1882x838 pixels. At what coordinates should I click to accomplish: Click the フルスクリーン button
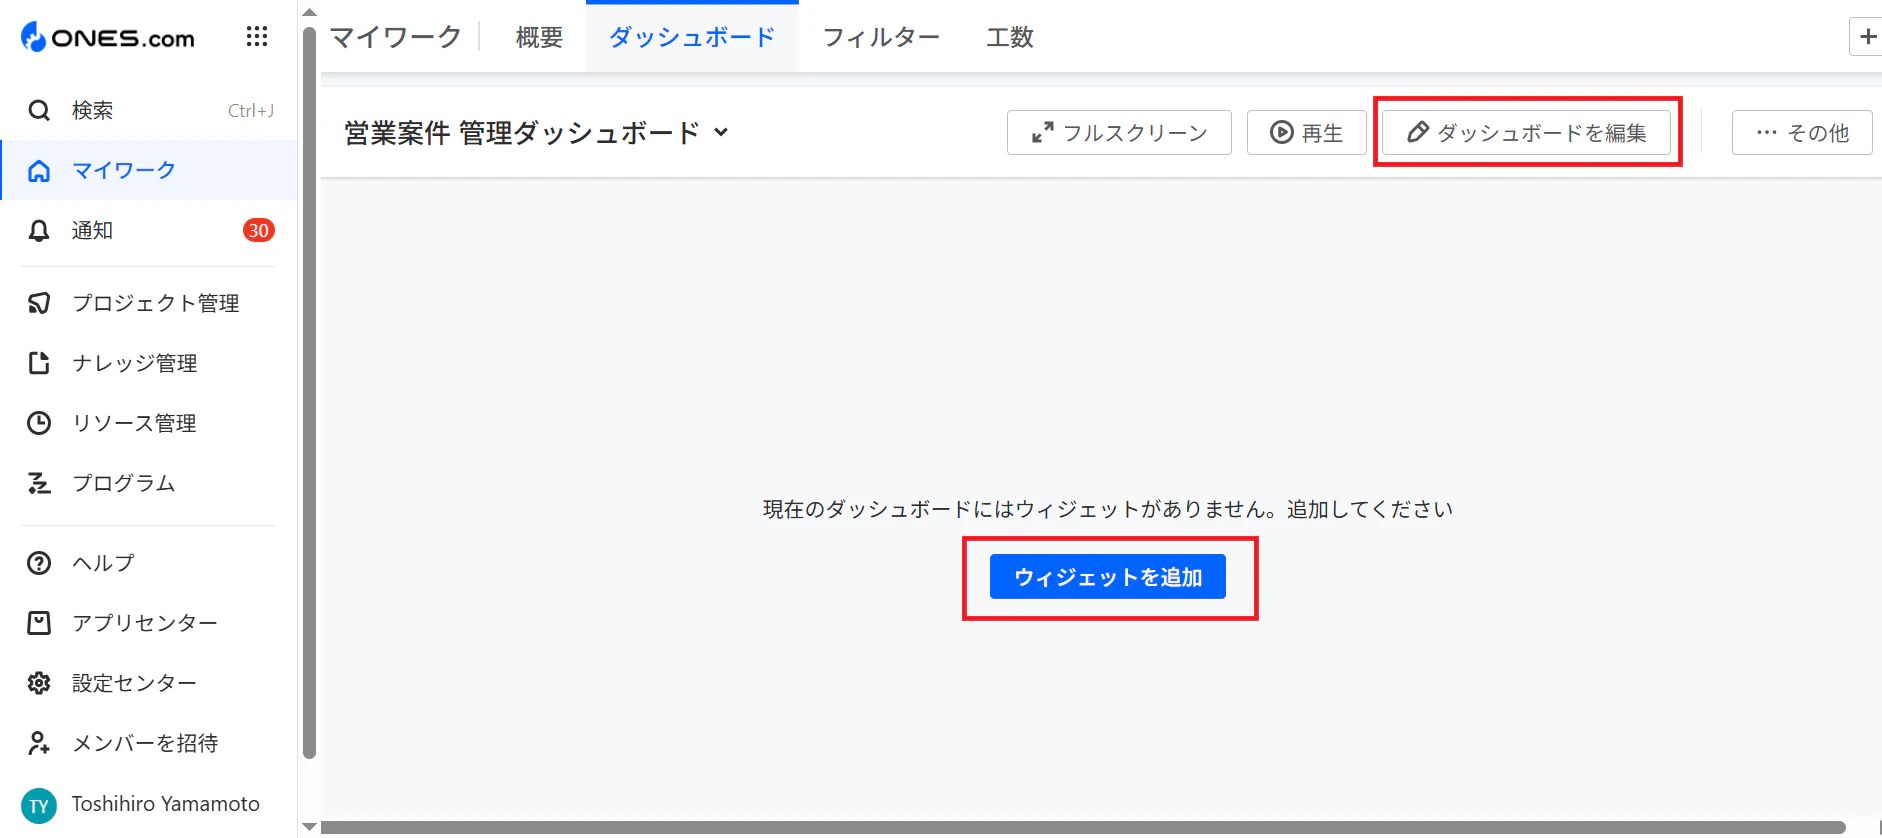1119,132
